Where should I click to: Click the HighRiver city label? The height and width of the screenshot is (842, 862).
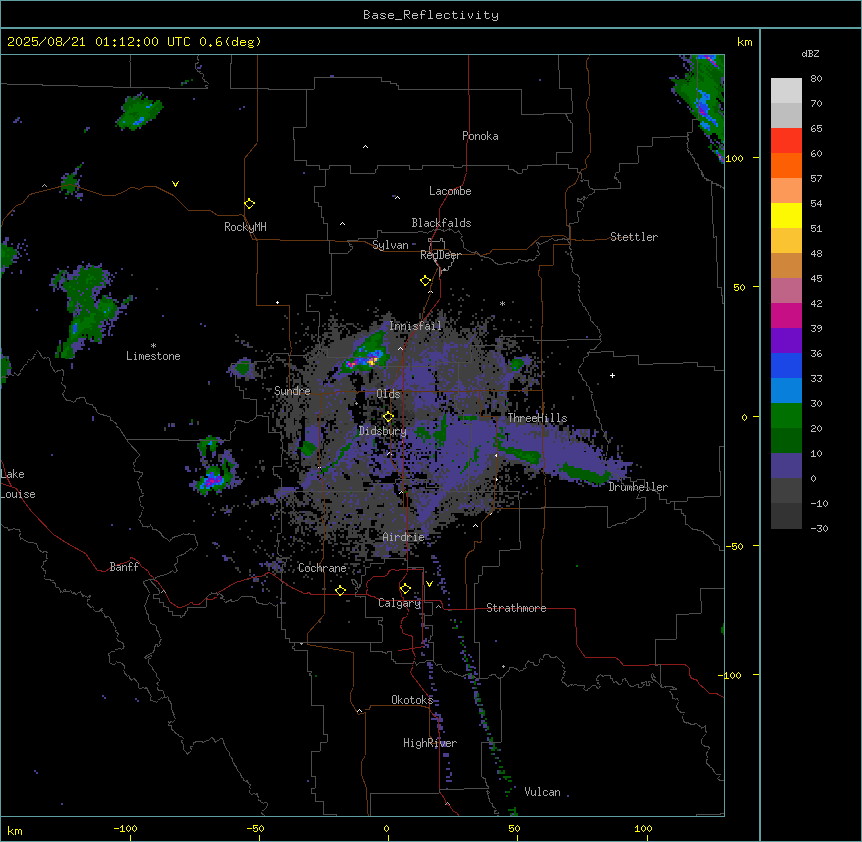(430, 743)
